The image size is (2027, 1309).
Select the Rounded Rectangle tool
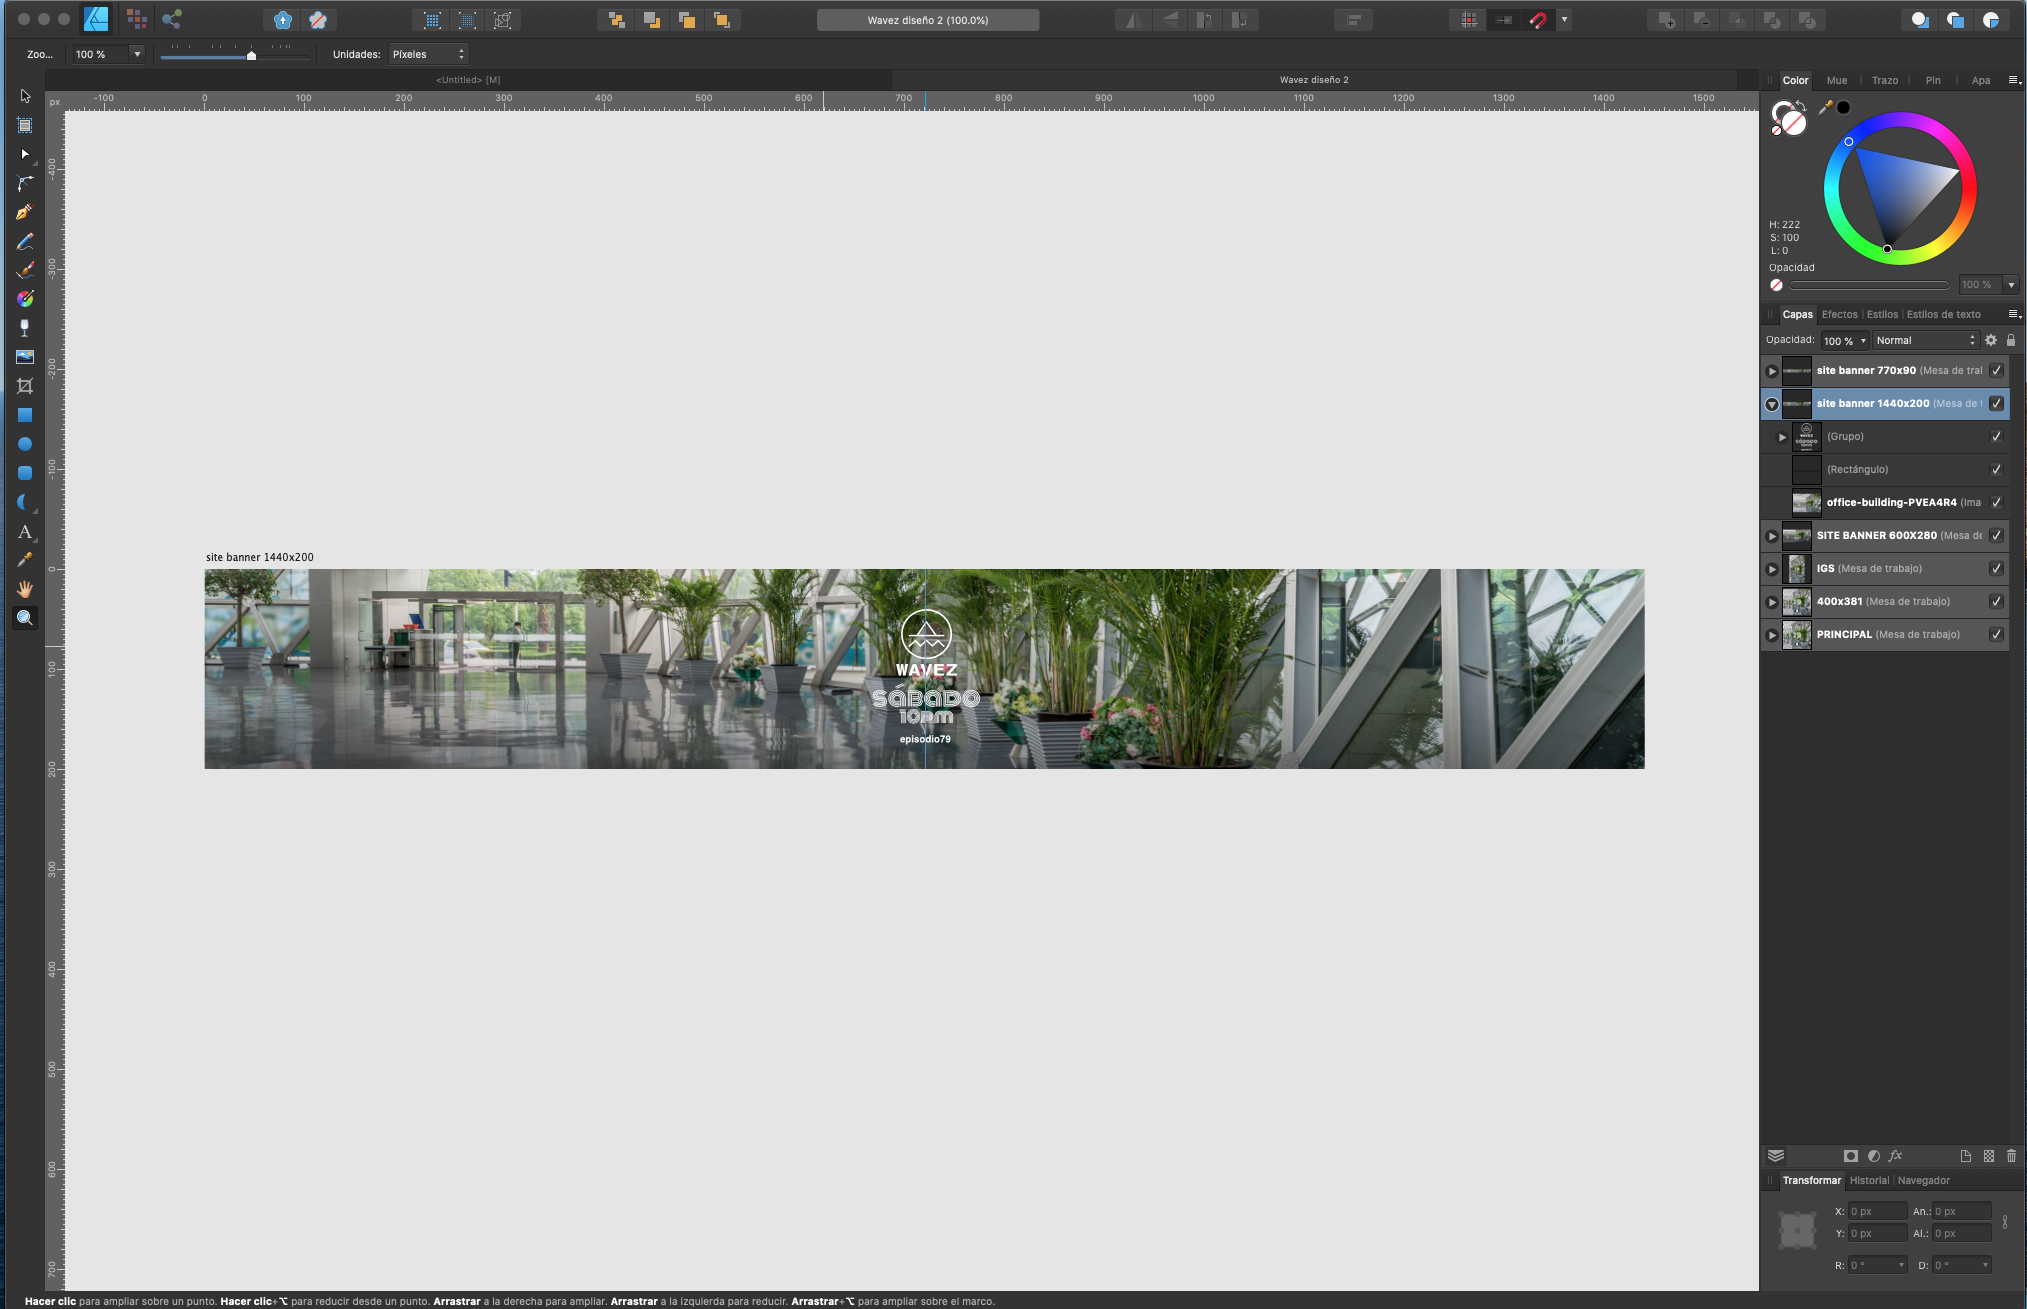coord(25,473)
